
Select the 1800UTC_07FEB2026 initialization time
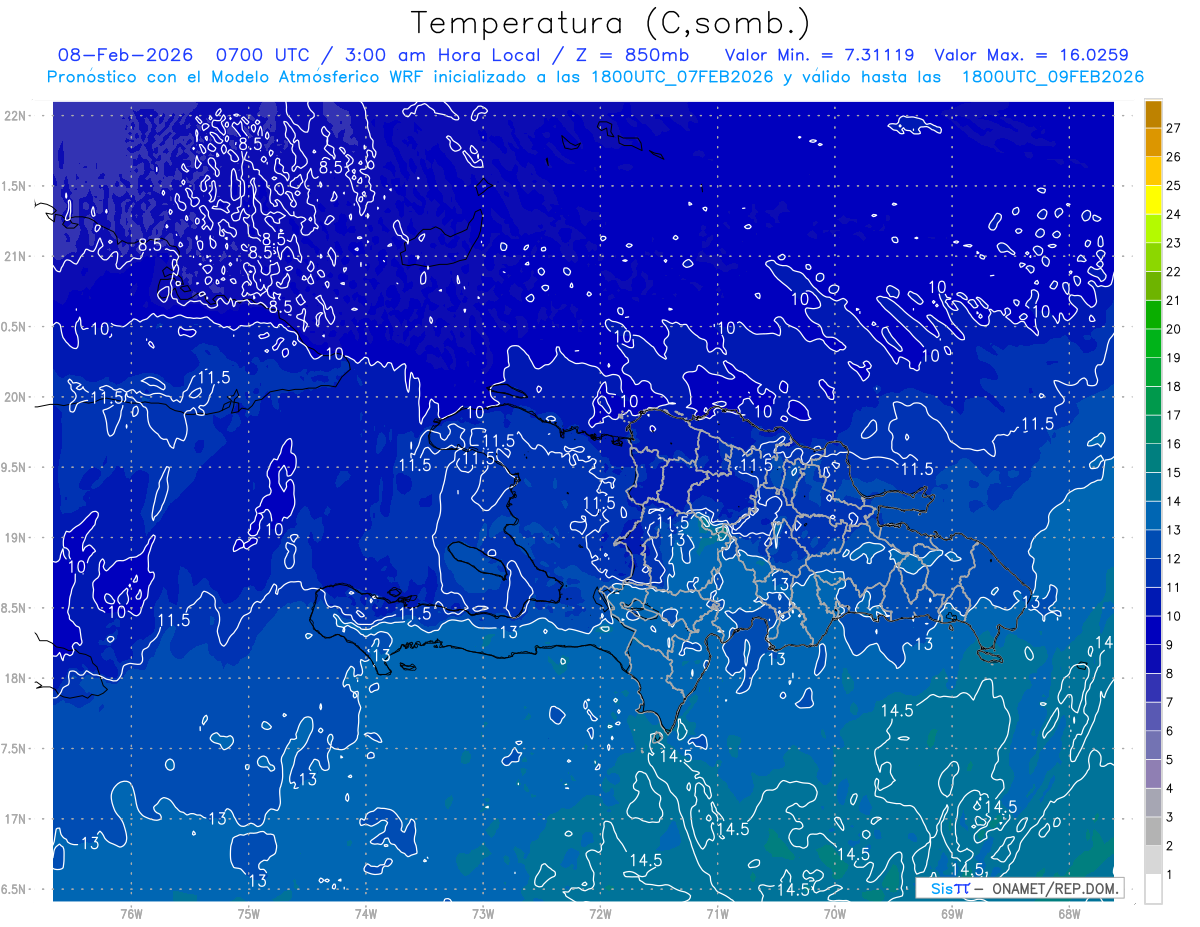pos(682,77)
